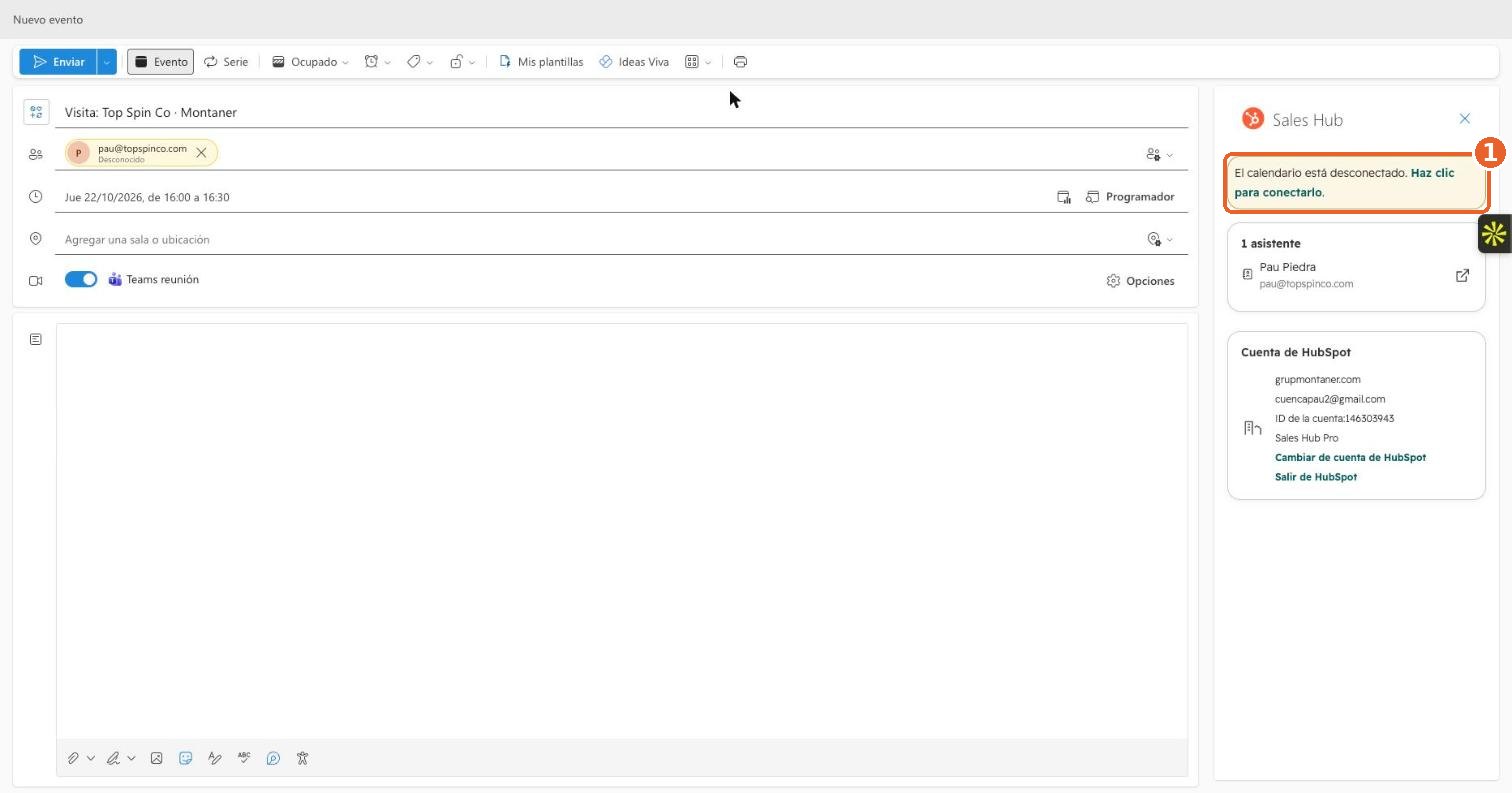Expand the arrow next to the paperclip

(x=90, y=758)
